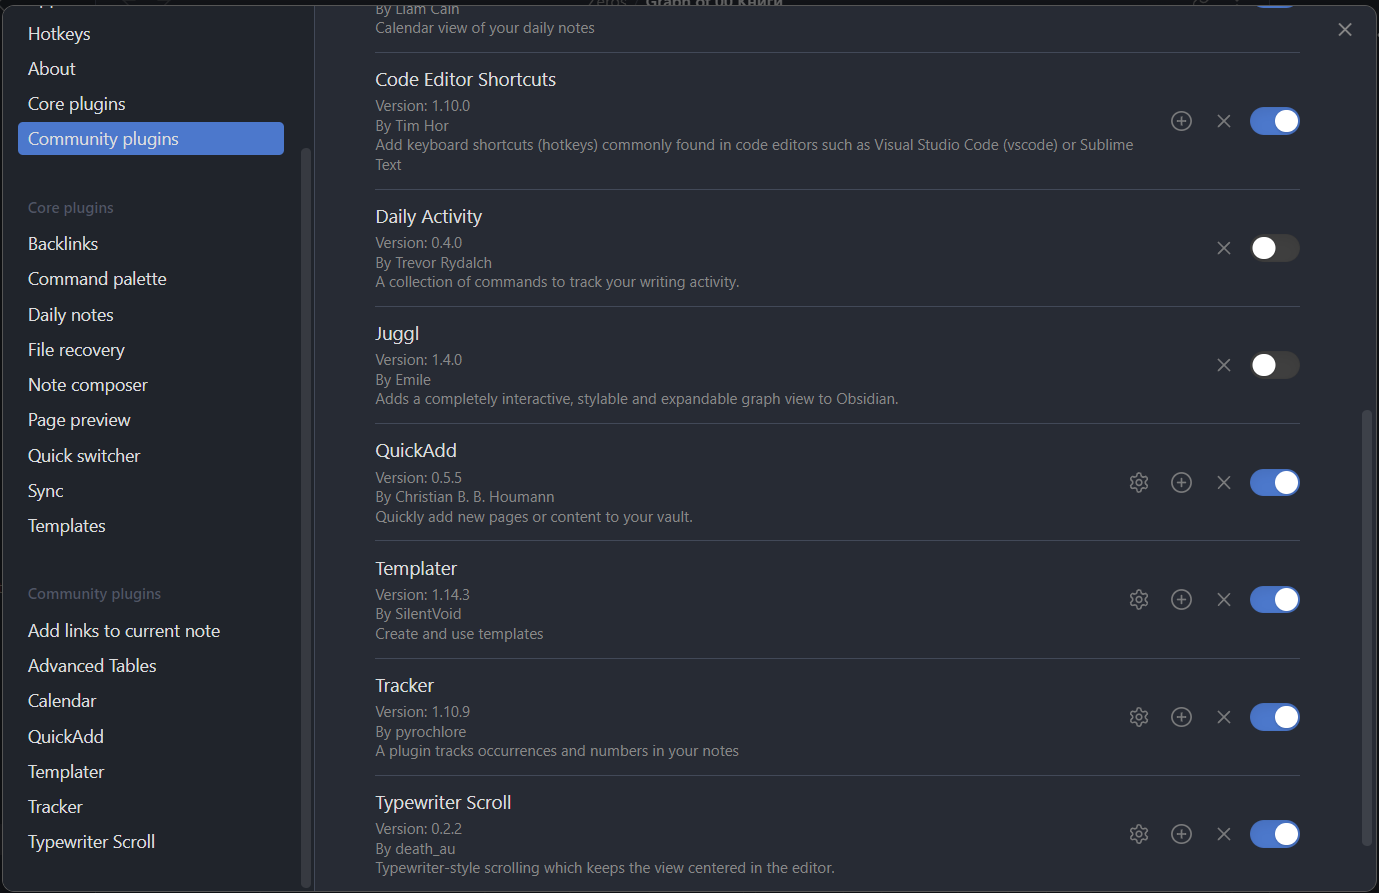Click the Juggl plugin title
Image resolution: width=1379 pixels, height=893 pixels.
397,334
